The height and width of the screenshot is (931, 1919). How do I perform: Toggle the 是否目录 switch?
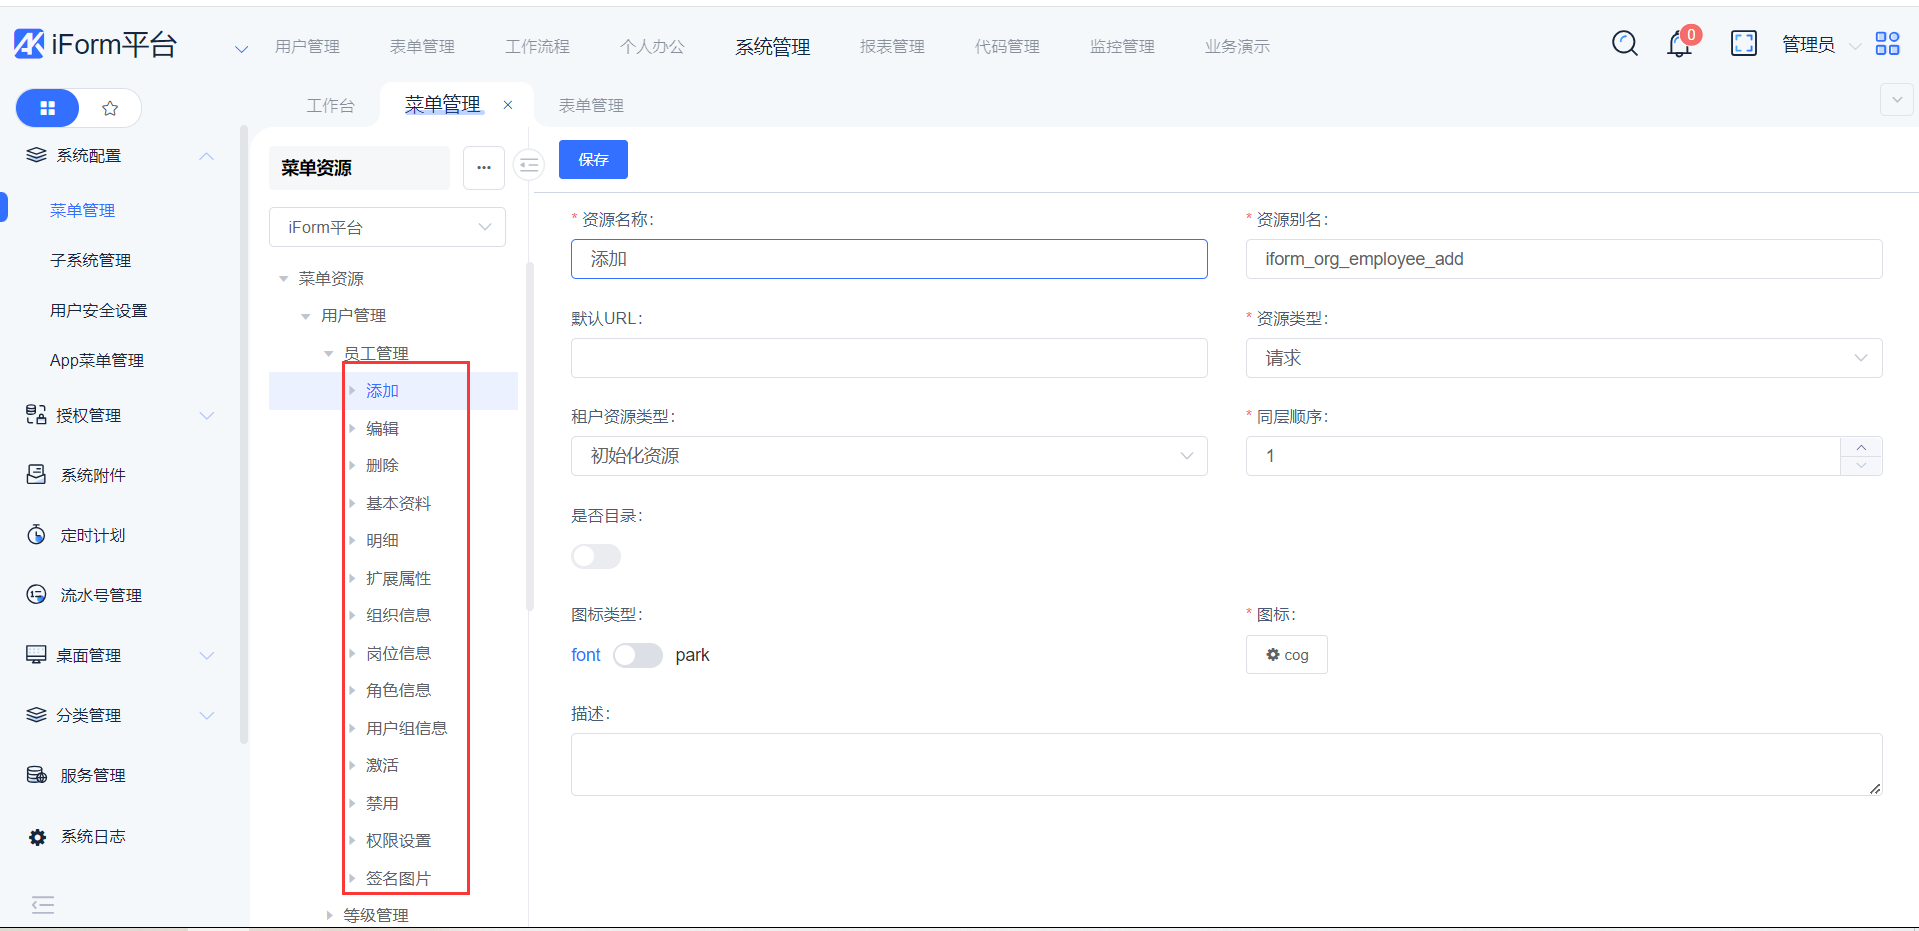pyautogui.click(x=596, y=556)
